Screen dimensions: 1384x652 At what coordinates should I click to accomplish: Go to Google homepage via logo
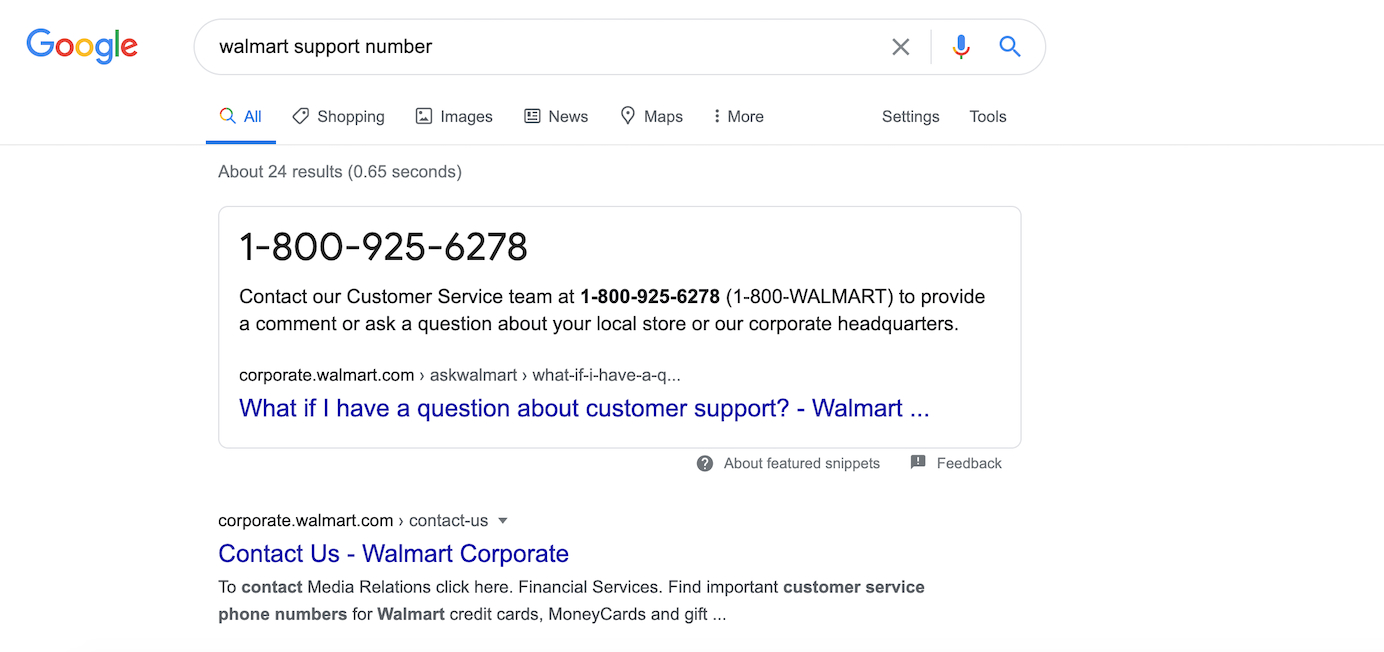(x=82, y=46)
